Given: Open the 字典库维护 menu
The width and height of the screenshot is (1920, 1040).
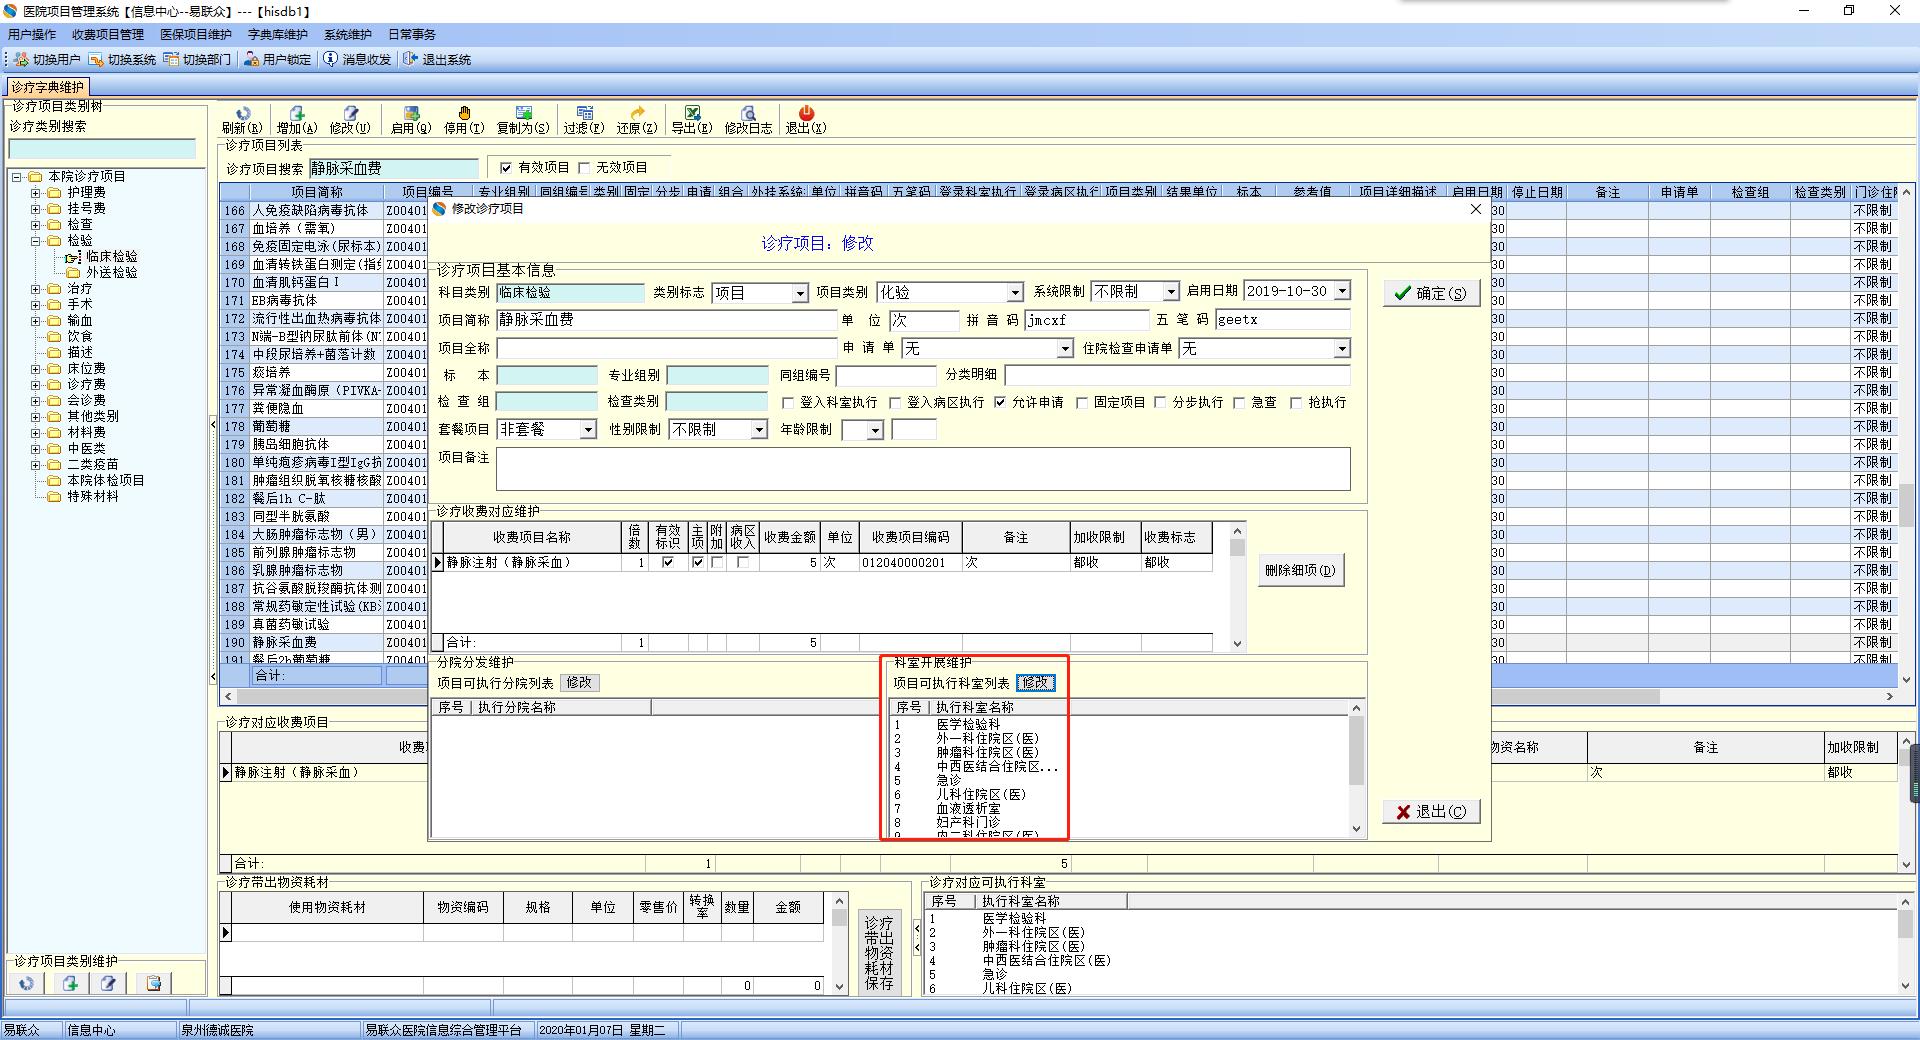Looking at the screenshot, I should click(x=277, y=35).
